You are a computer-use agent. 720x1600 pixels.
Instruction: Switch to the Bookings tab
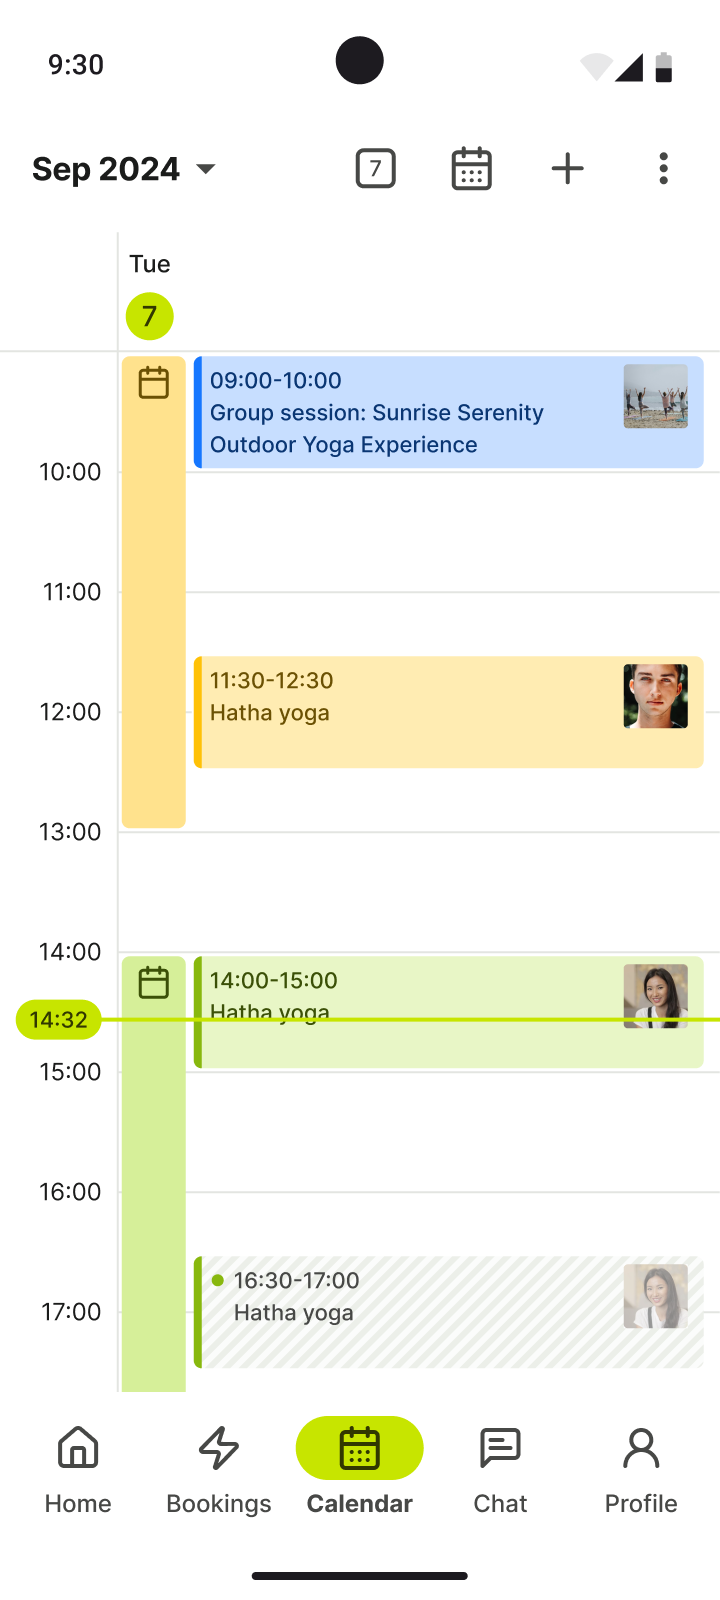(219, 1470)
